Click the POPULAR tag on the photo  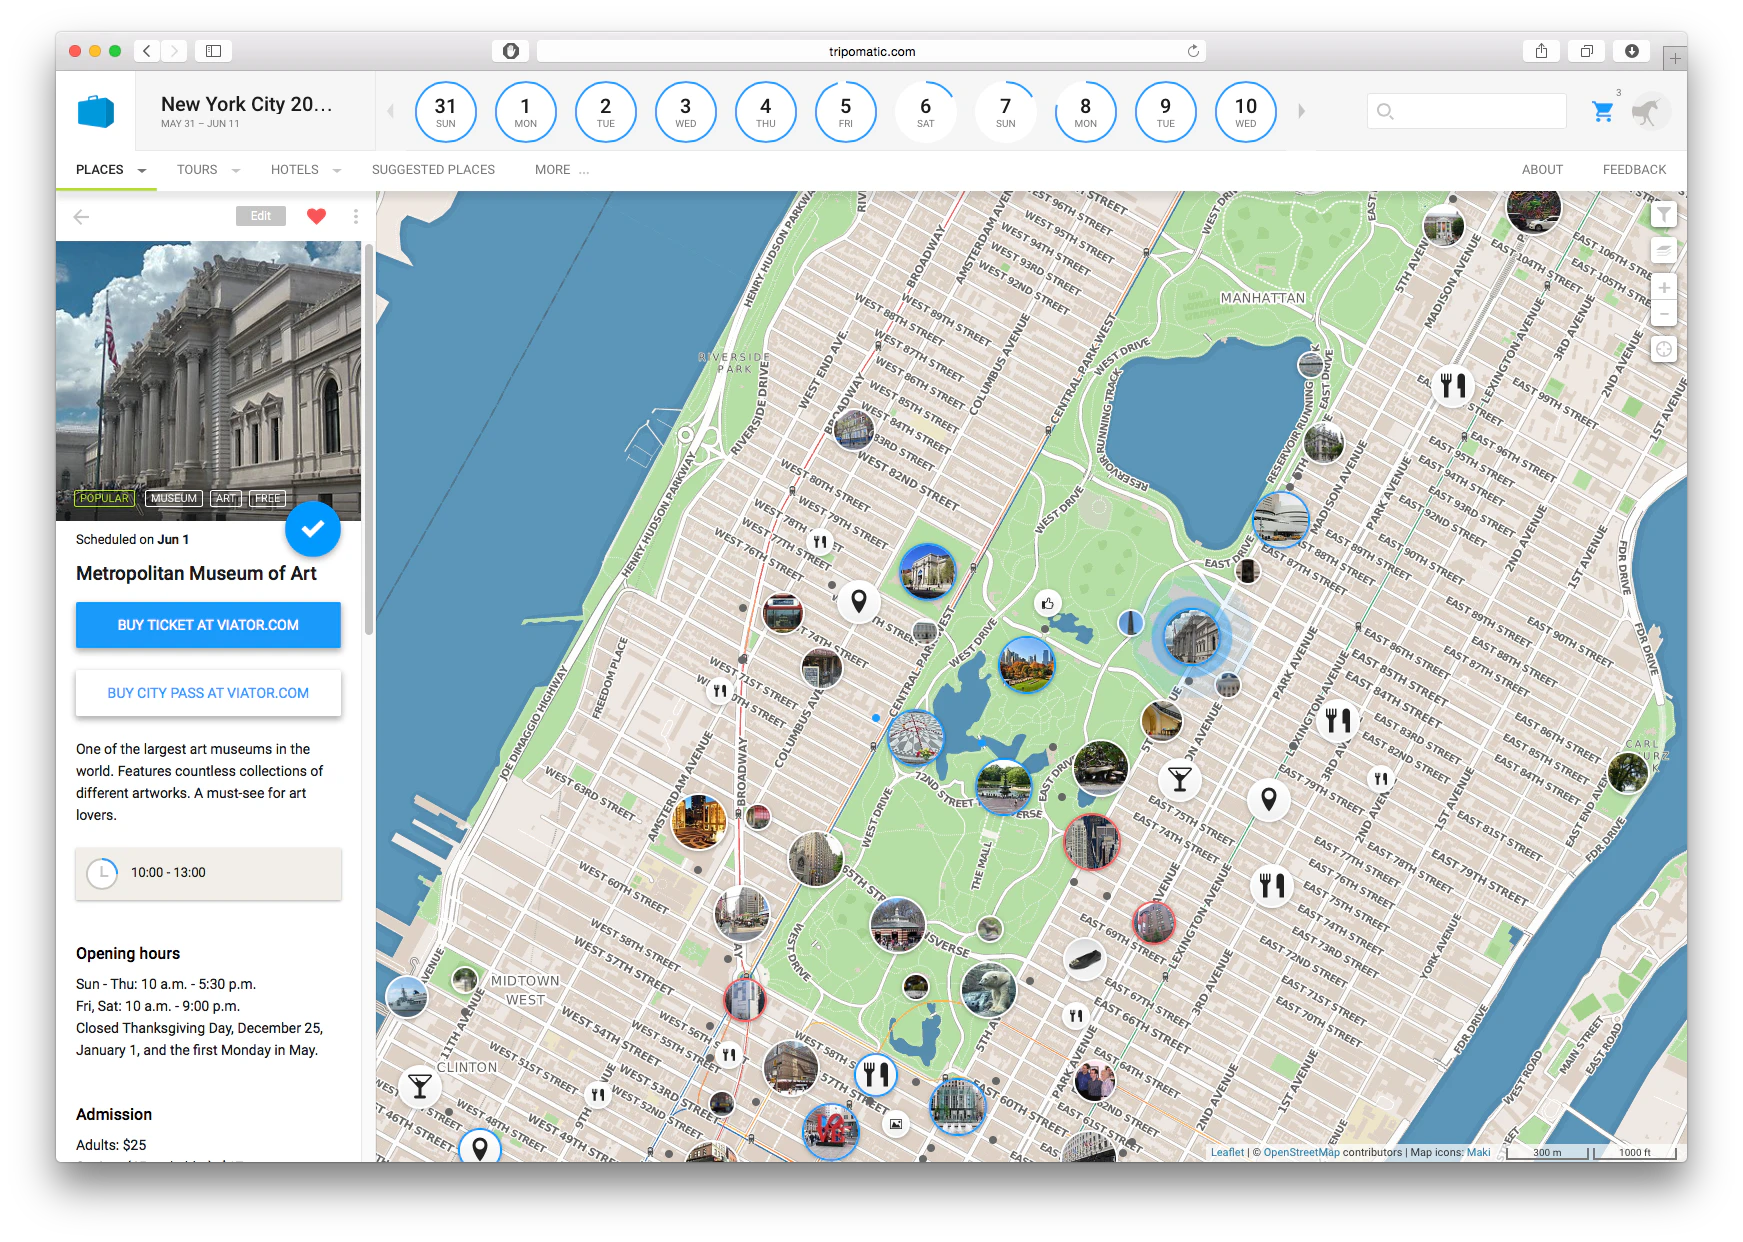coord(104,498)
